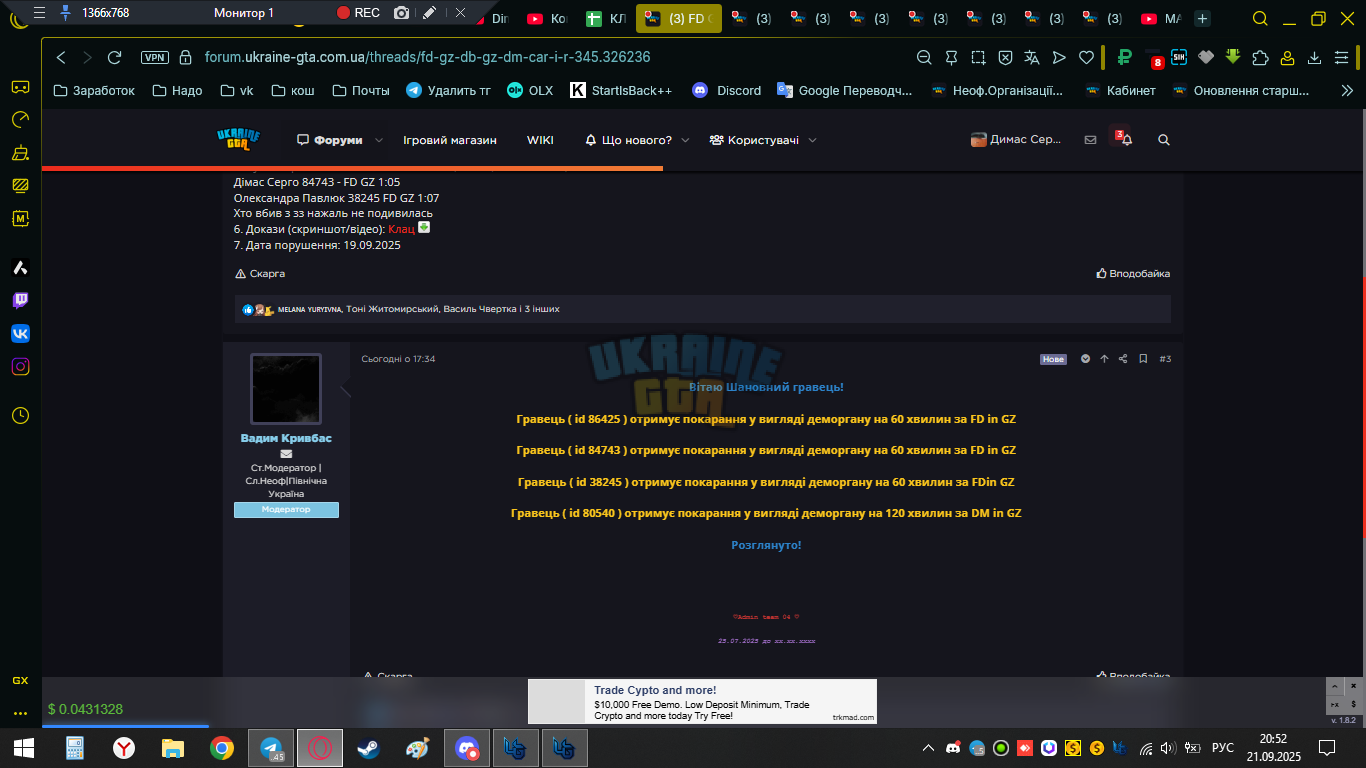Expand the 'Користувачі' dropdown arrow

tap(812, 140)
